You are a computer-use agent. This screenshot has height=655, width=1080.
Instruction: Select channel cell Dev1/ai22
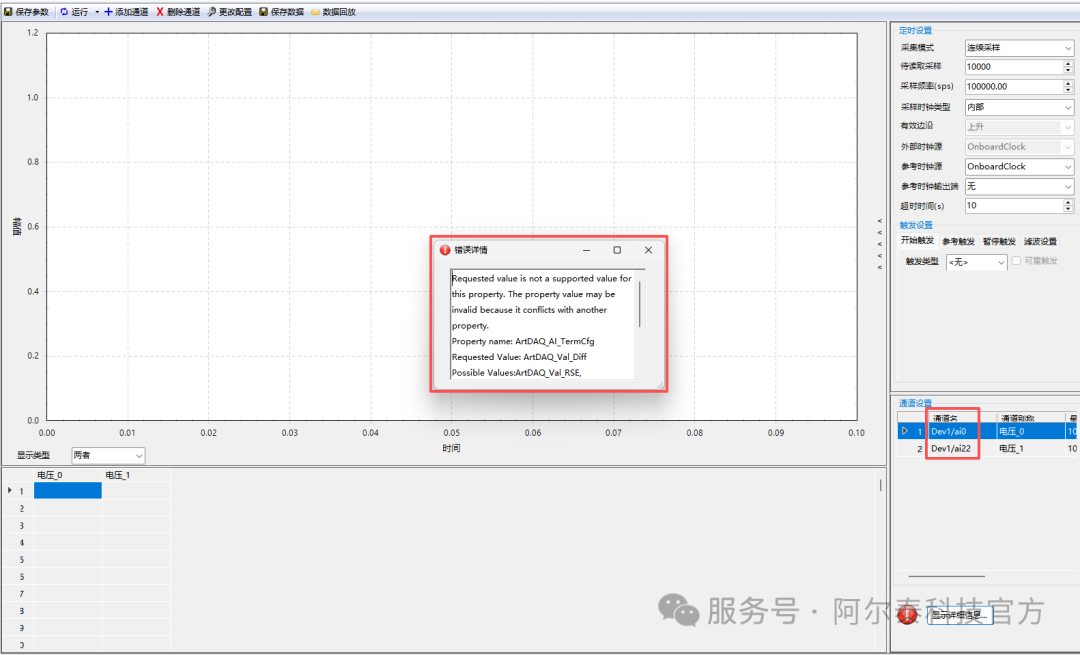(961, 448)
